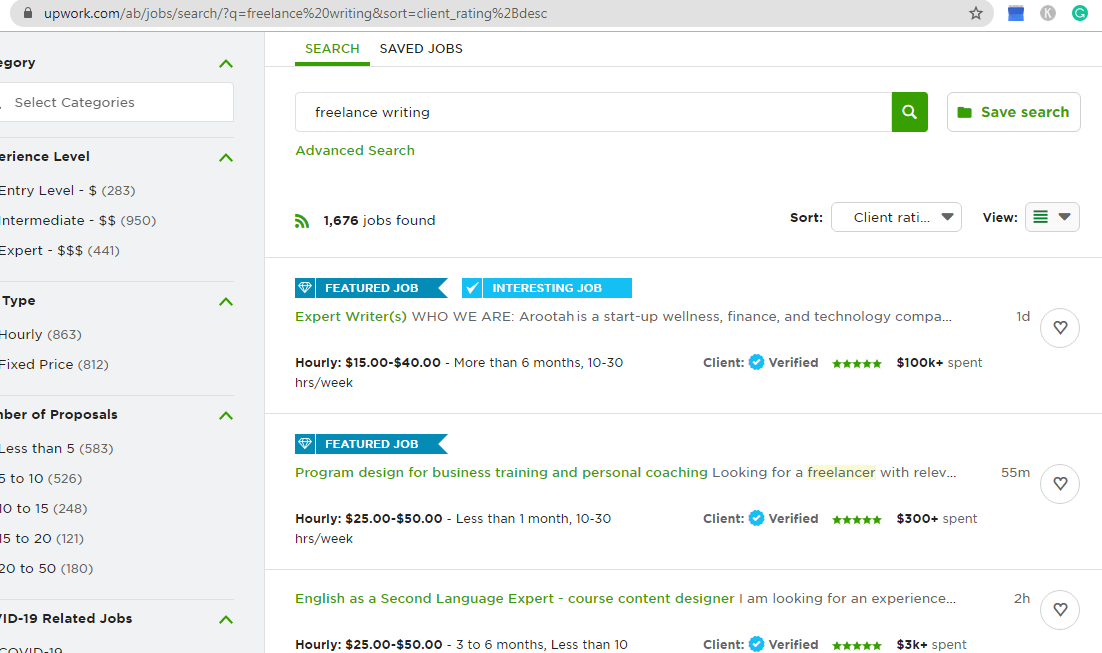Viewport: 1102px width, 653px height.
Task: Click five-star rating of the $3k+ client
Action: coord(857,645)
